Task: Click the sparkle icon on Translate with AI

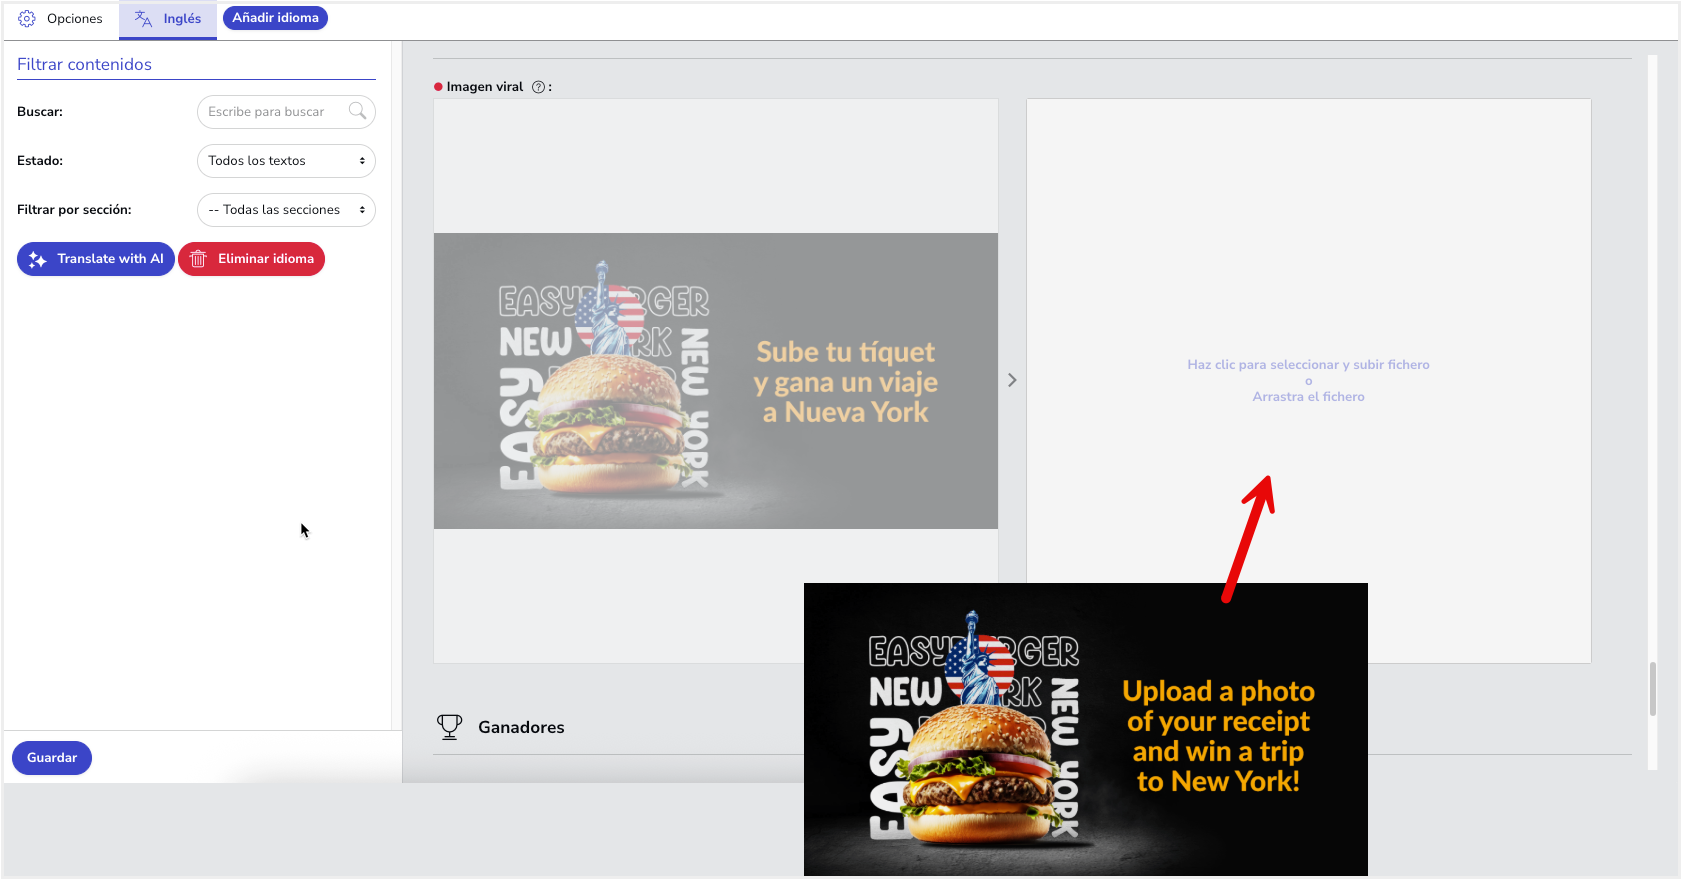Action: (38, 259)
